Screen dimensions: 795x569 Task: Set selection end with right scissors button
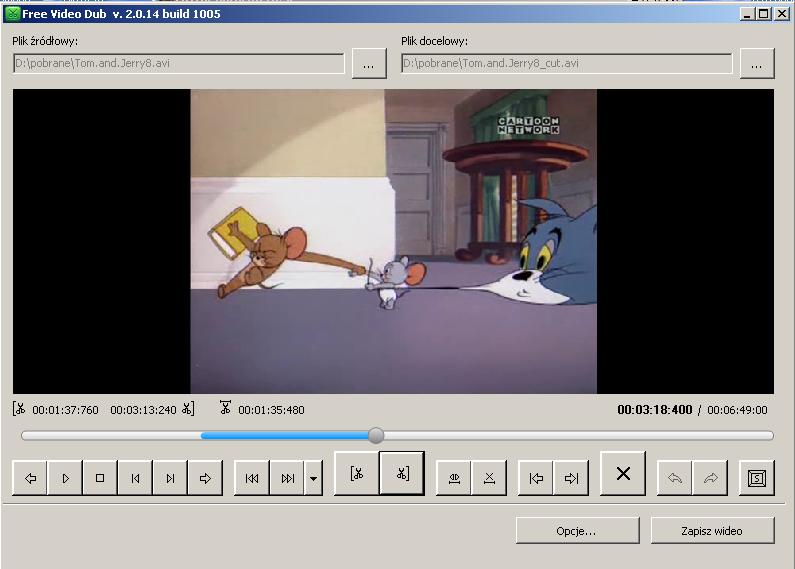(x=402, y=473)
